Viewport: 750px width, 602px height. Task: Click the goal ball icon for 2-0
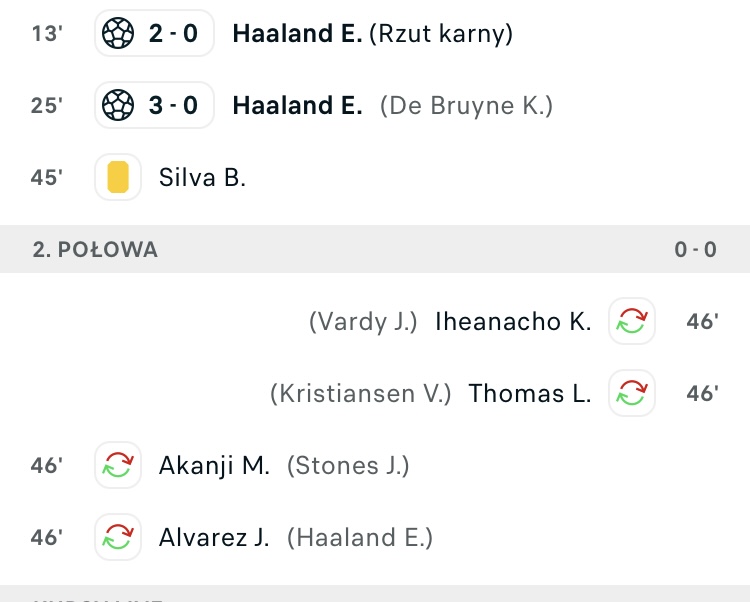(x=118, y=33)
